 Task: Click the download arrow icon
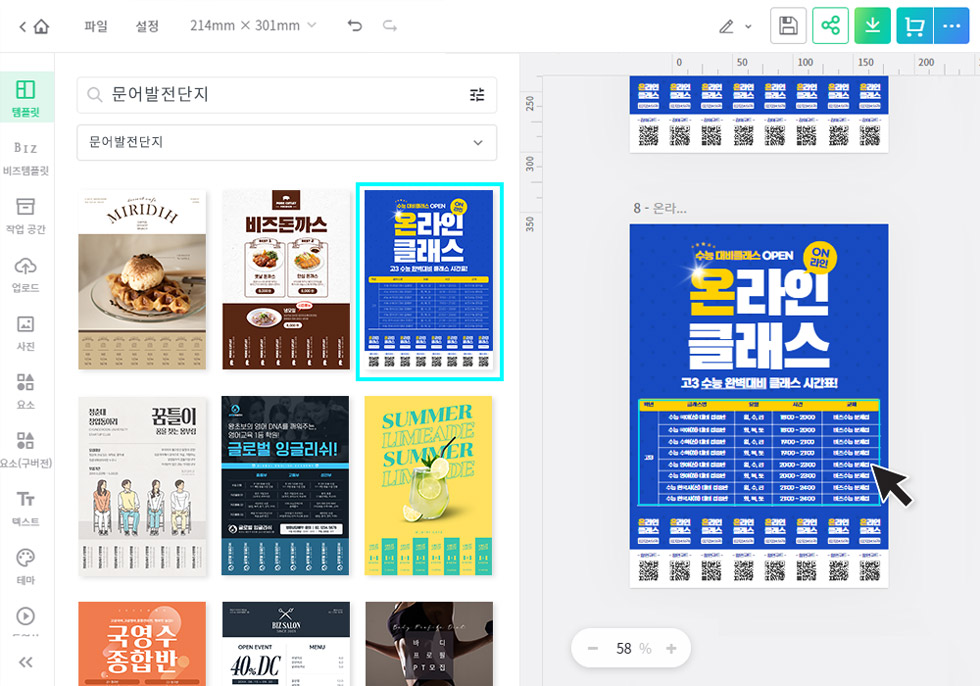tap(872, 26)
